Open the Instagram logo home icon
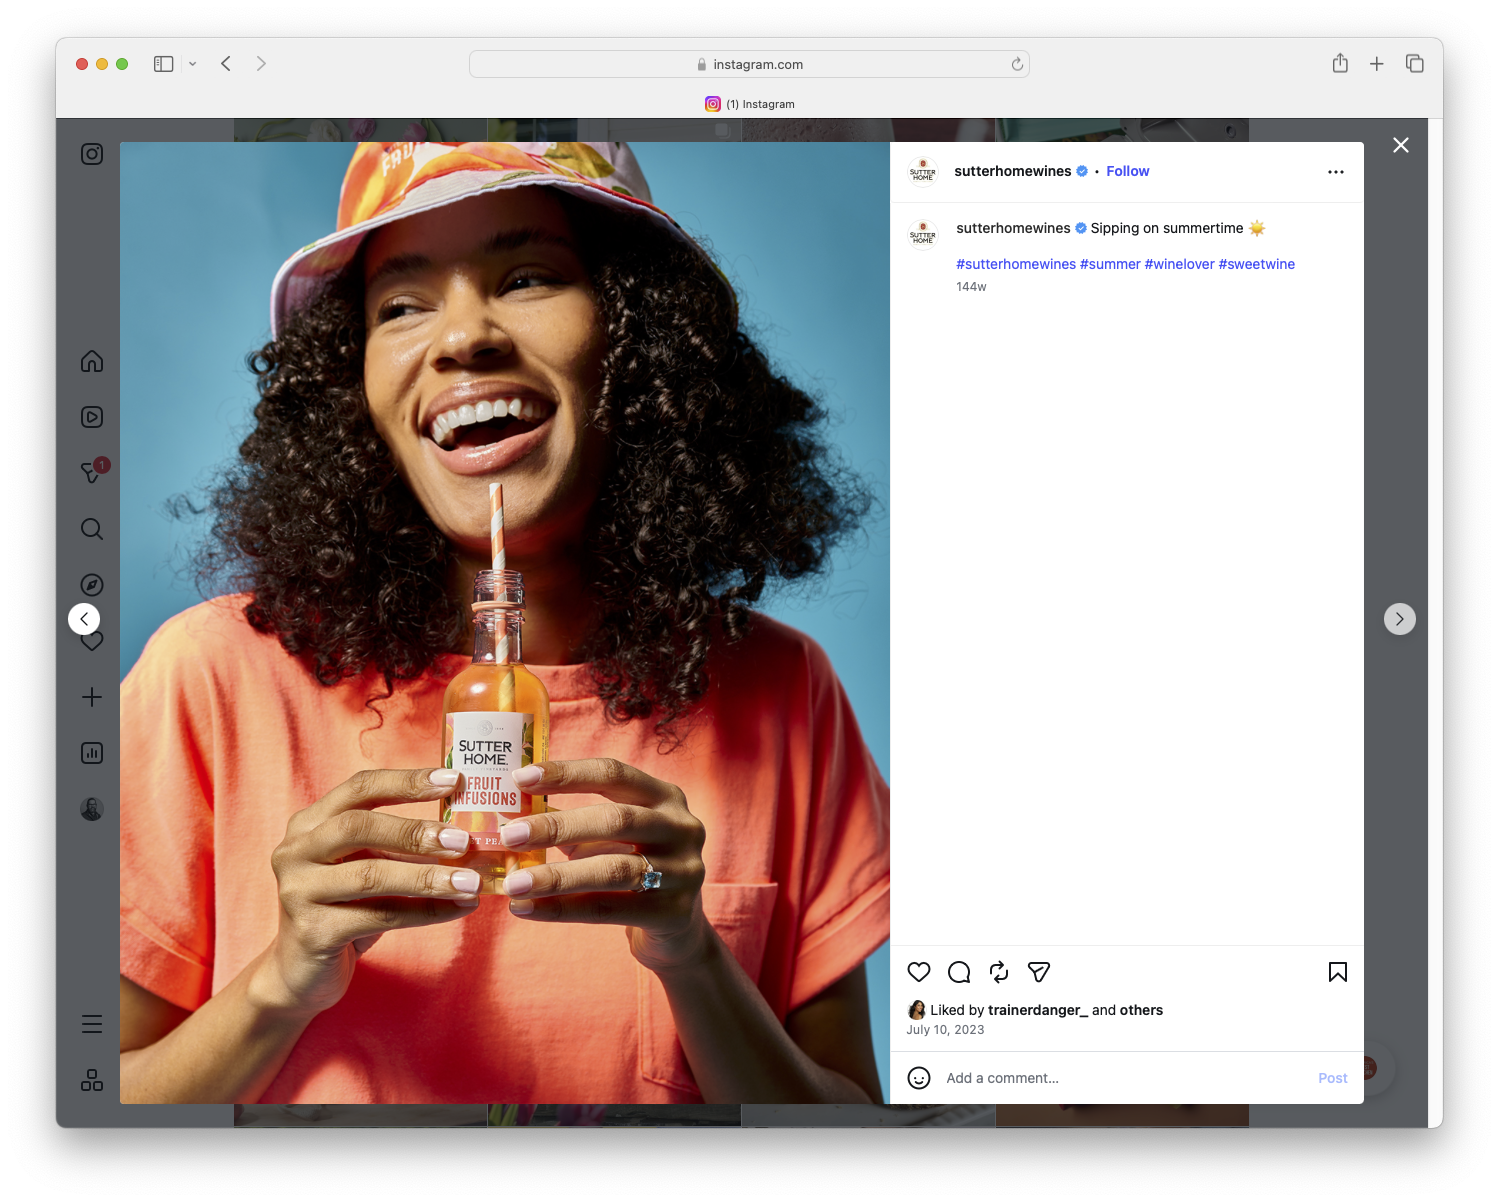Image resolution: width=1499 pixels, height=1202 pixels. tap(92, 154)
